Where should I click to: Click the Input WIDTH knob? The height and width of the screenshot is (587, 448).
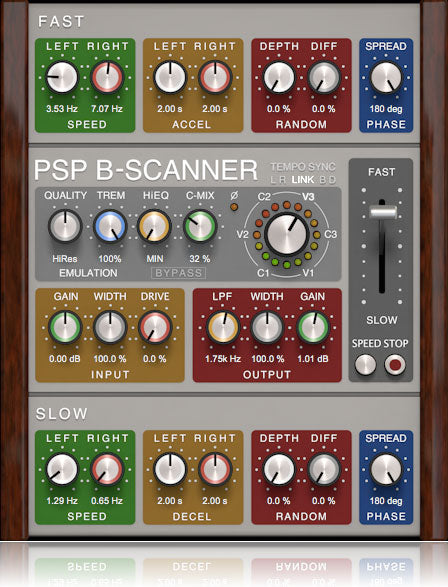coord(110,327)
